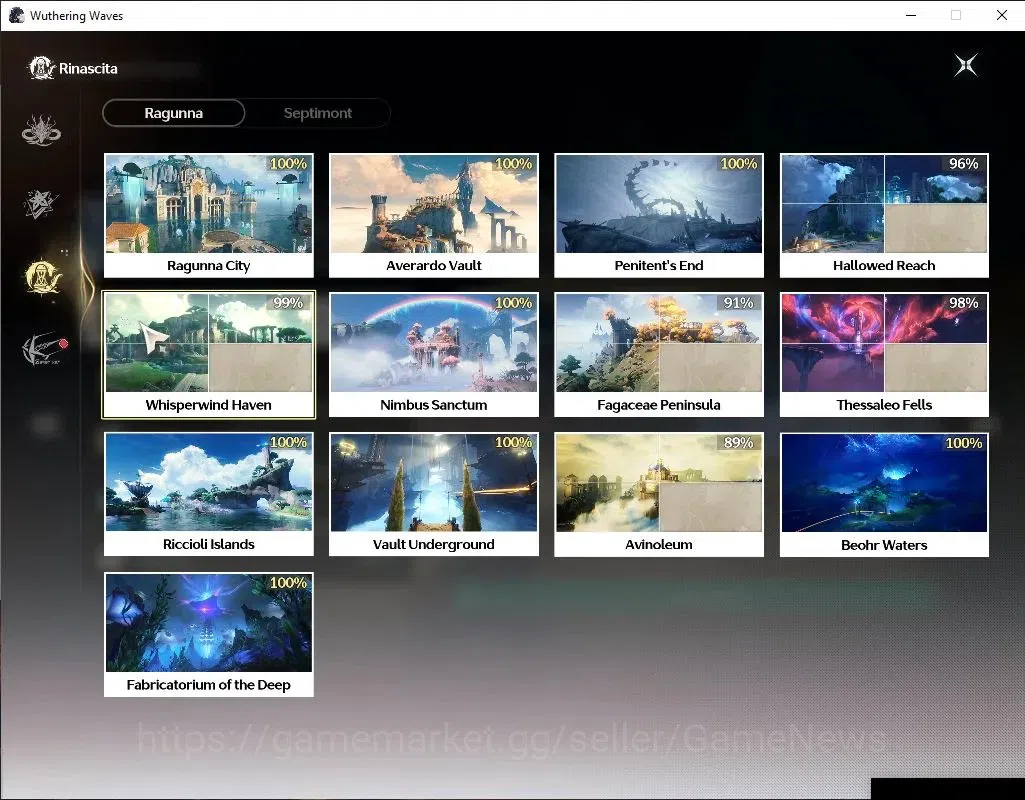Open the Fagaceae Peninsula area card
The height and width of the screenshot is (800, 1025).
[659, 355]
